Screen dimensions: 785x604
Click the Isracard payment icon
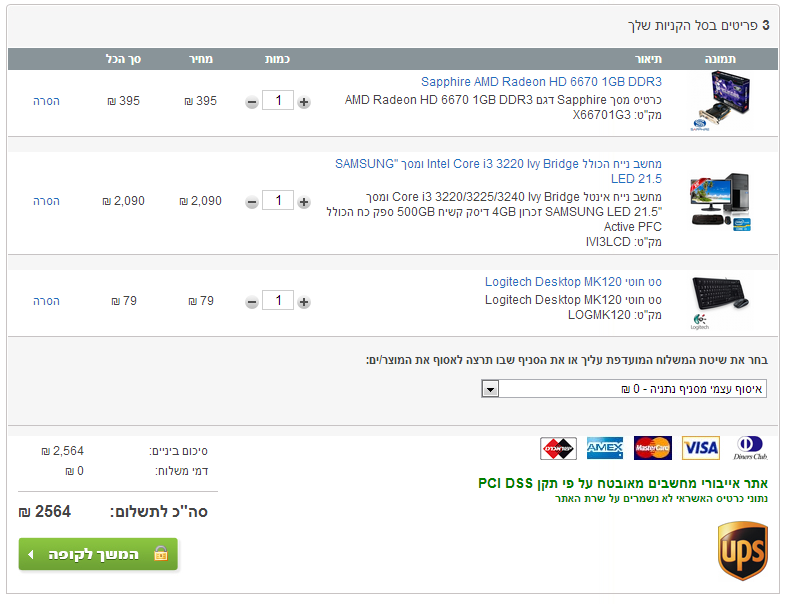(x=558, y=448)
